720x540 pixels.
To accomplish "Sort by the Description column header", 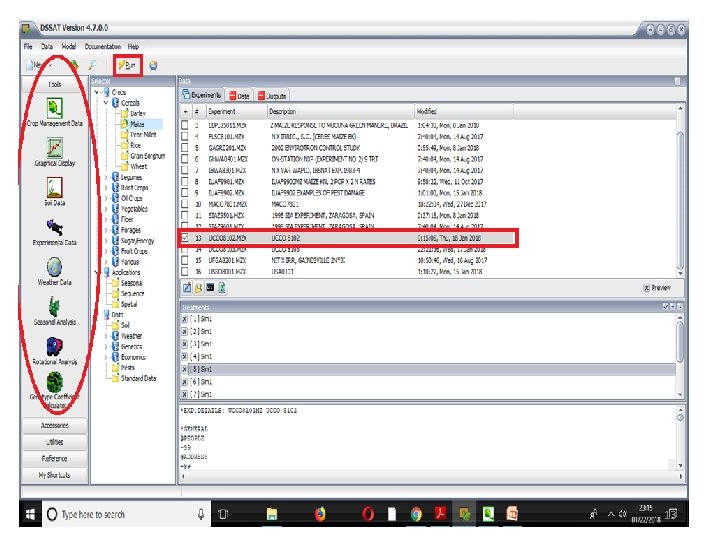I will pyautogui.click(x=340, y=111).
